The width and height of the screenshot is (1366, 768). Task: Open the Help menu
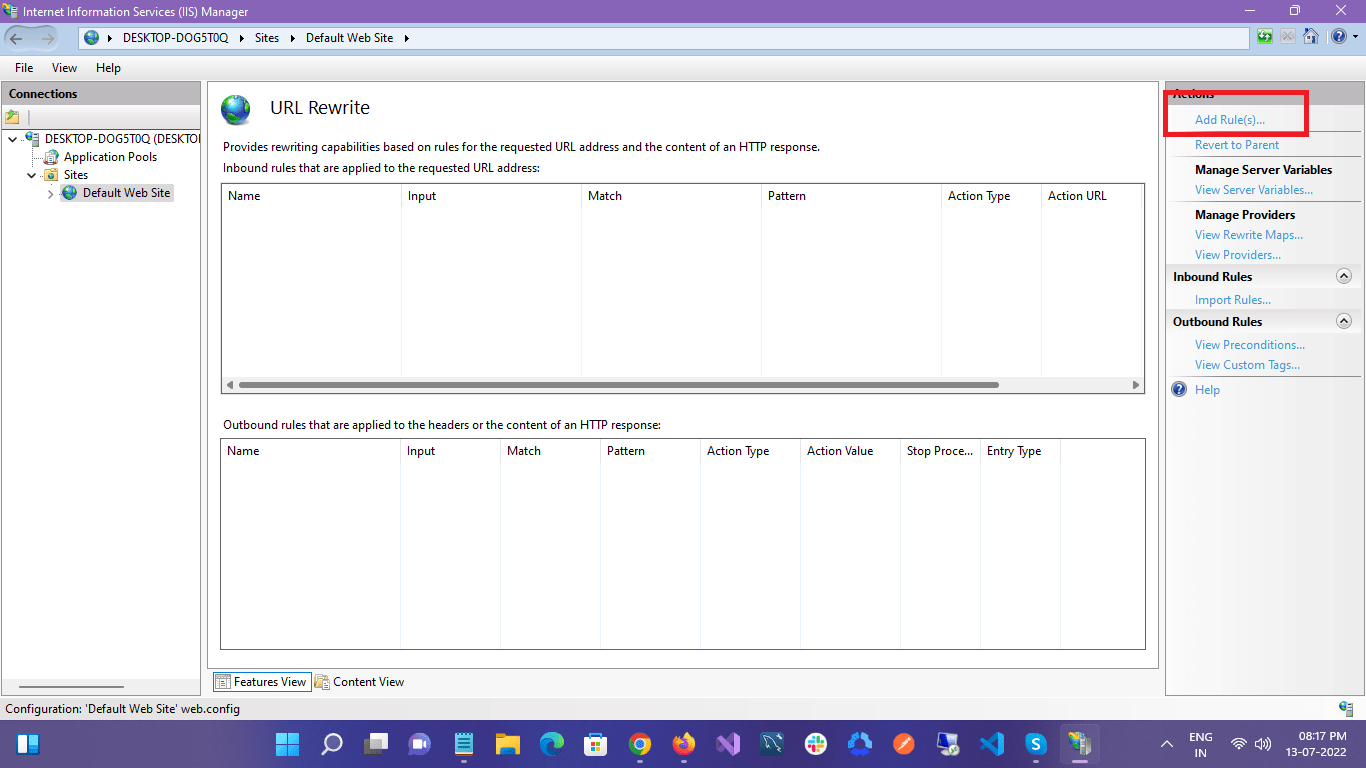click(108, 68)
